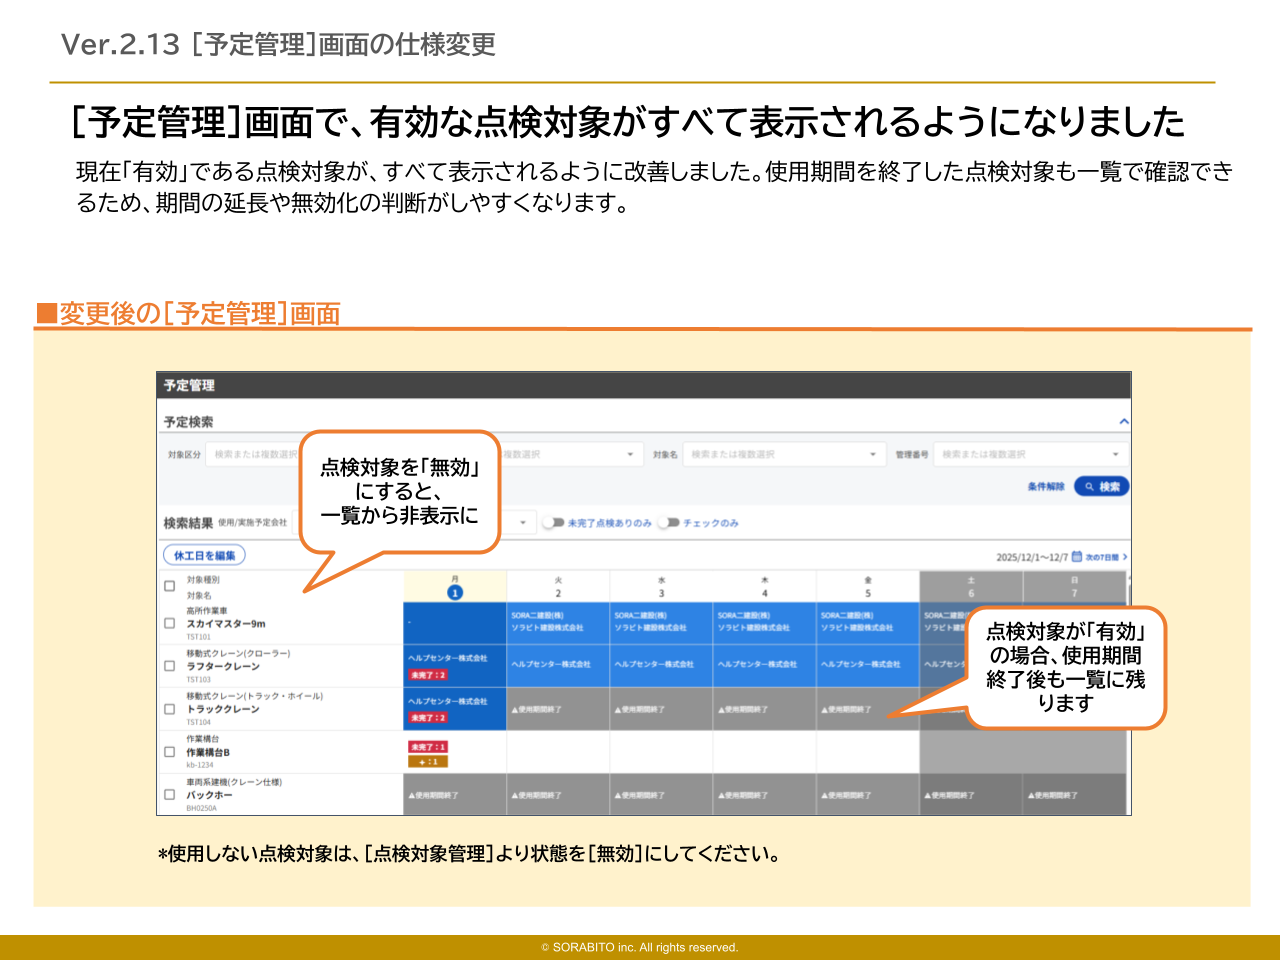This screenshot has height=960, width=1280.
Task: Collapse the 予定検索 panel with chevron
Action: coord(1123,422)
